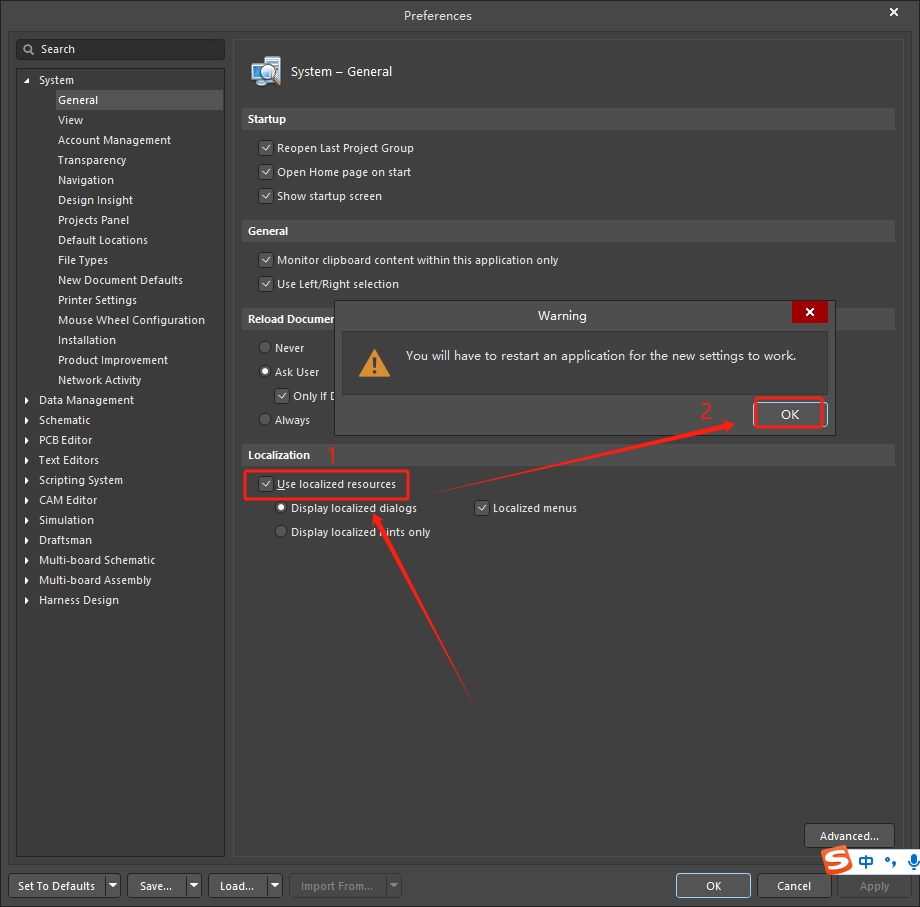
Task: Select Display localized hints only radio button
Action: pyautogui.click(x=280, y=532)
